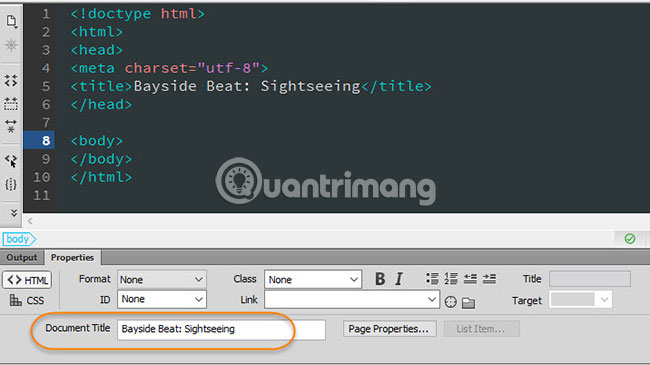Viewport: 650px width, 365px height.
Task: Click the opening <body> tag in code
Action: coord(97,141)
